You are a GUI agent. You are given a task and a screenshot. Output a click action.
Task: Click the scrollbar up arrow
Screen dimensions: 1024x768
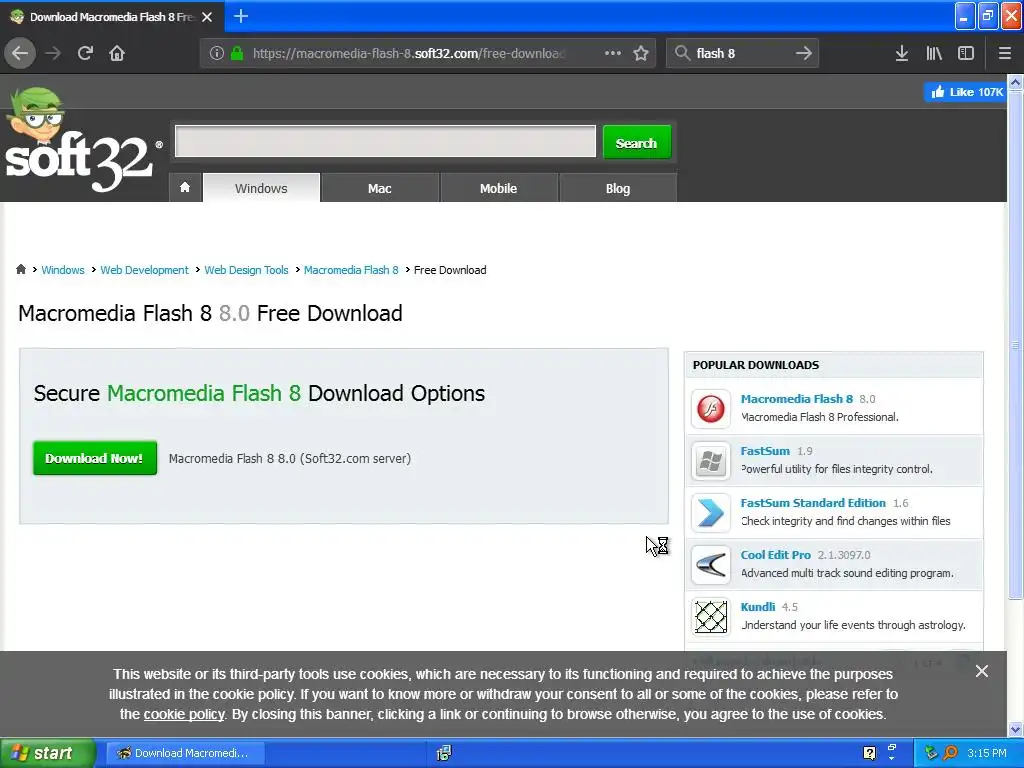[1015, 82]
